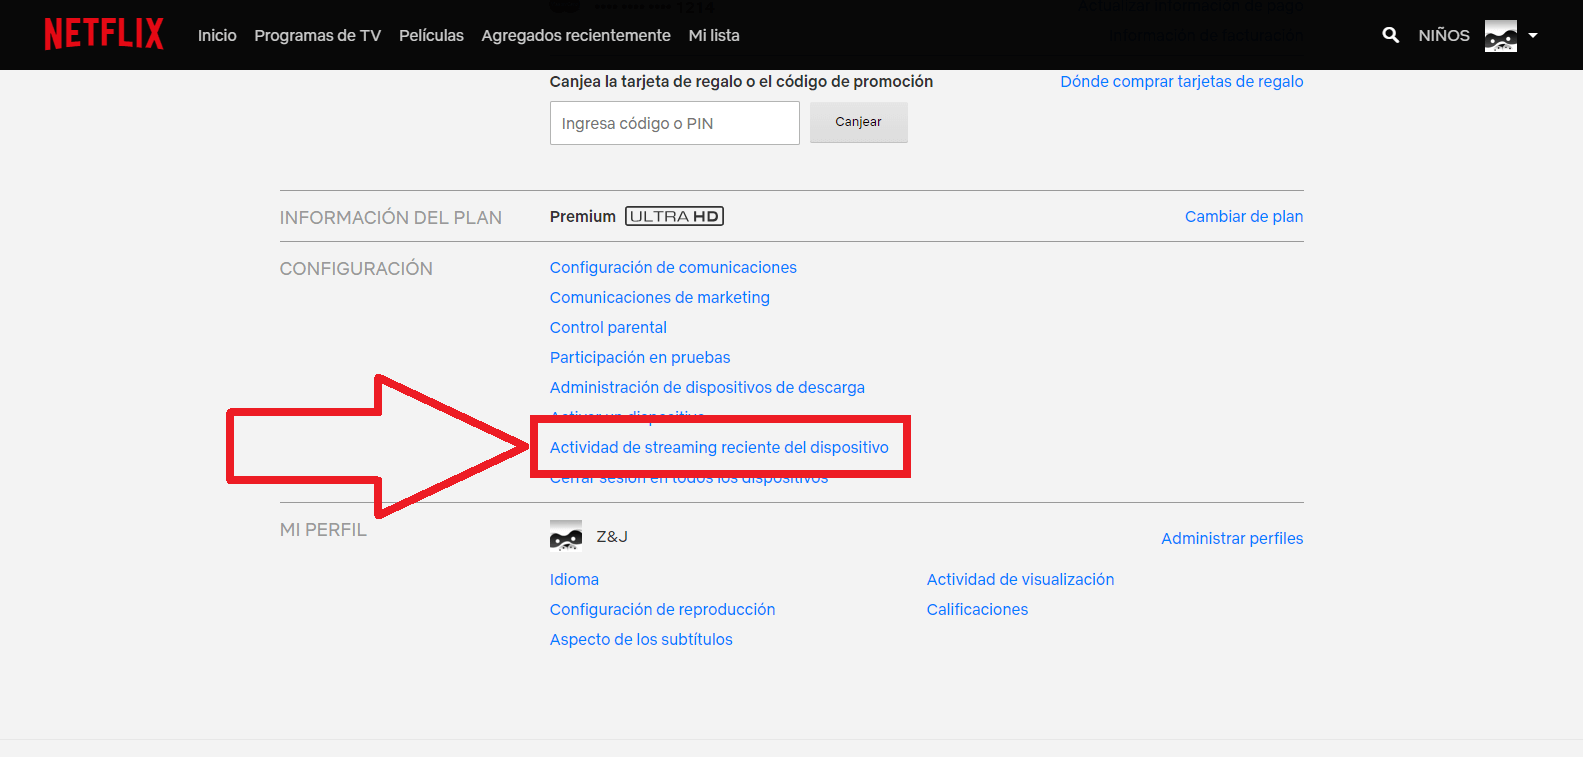Open Mi lista

click(x=714, y=35)
